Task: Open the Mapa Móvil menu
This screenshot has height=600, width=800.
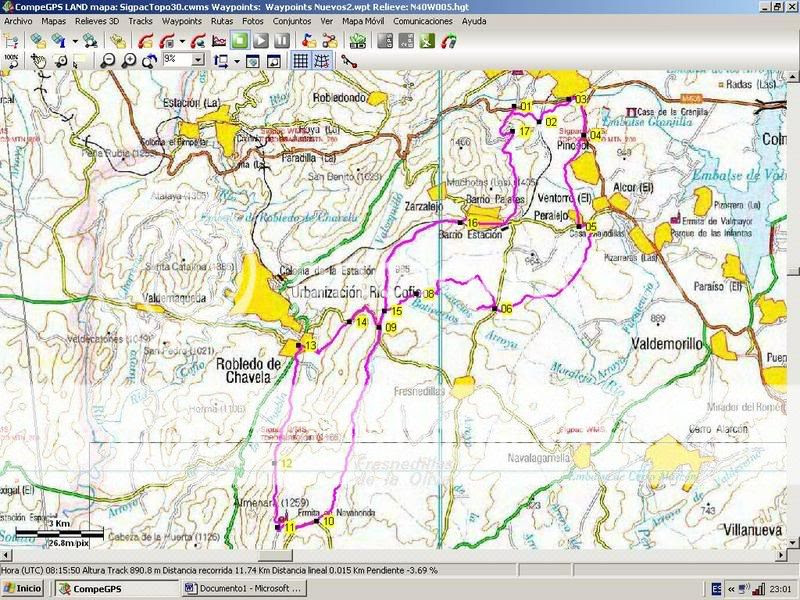Action: click(363, 21)
